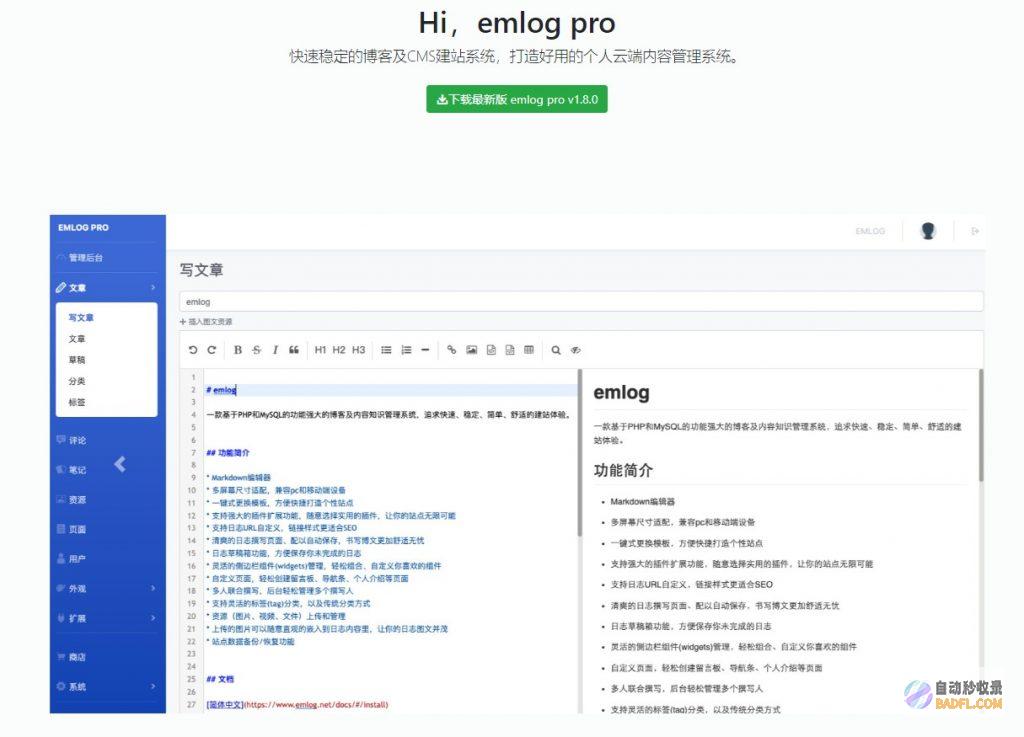Insert an image with the picture icon
The height and width of the screenshot is (737, 1024).
(472, 350)
